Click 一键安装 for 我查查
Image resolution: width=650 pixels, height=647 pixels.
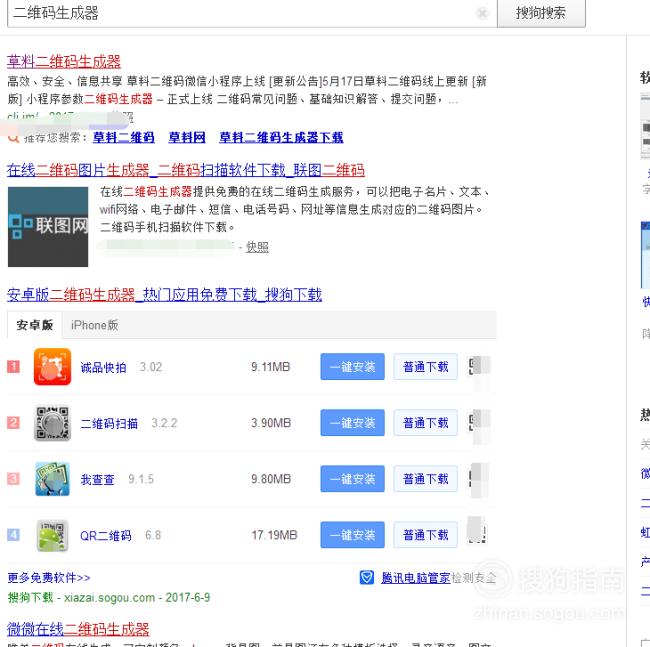click(x=352, y=479)
